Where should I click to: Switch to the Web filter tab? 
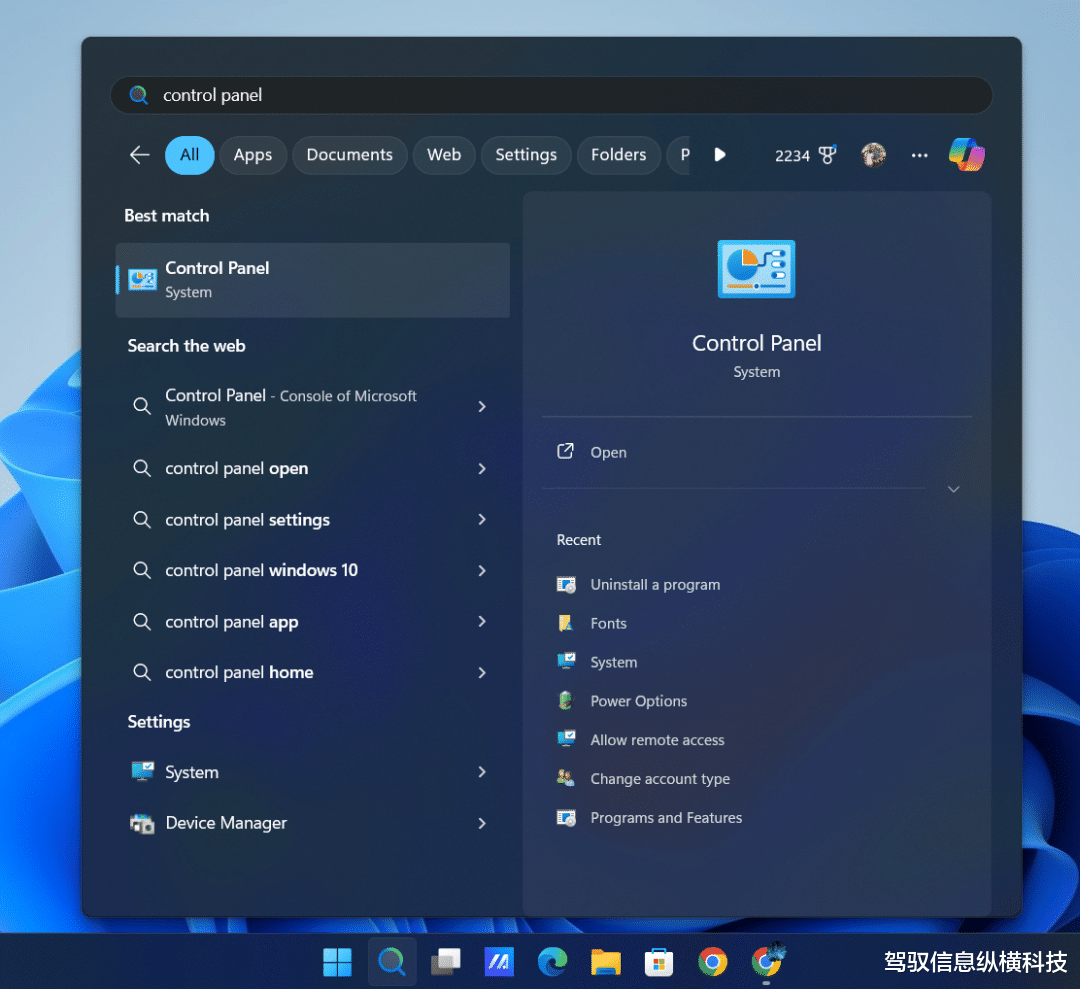pos(444,155)
